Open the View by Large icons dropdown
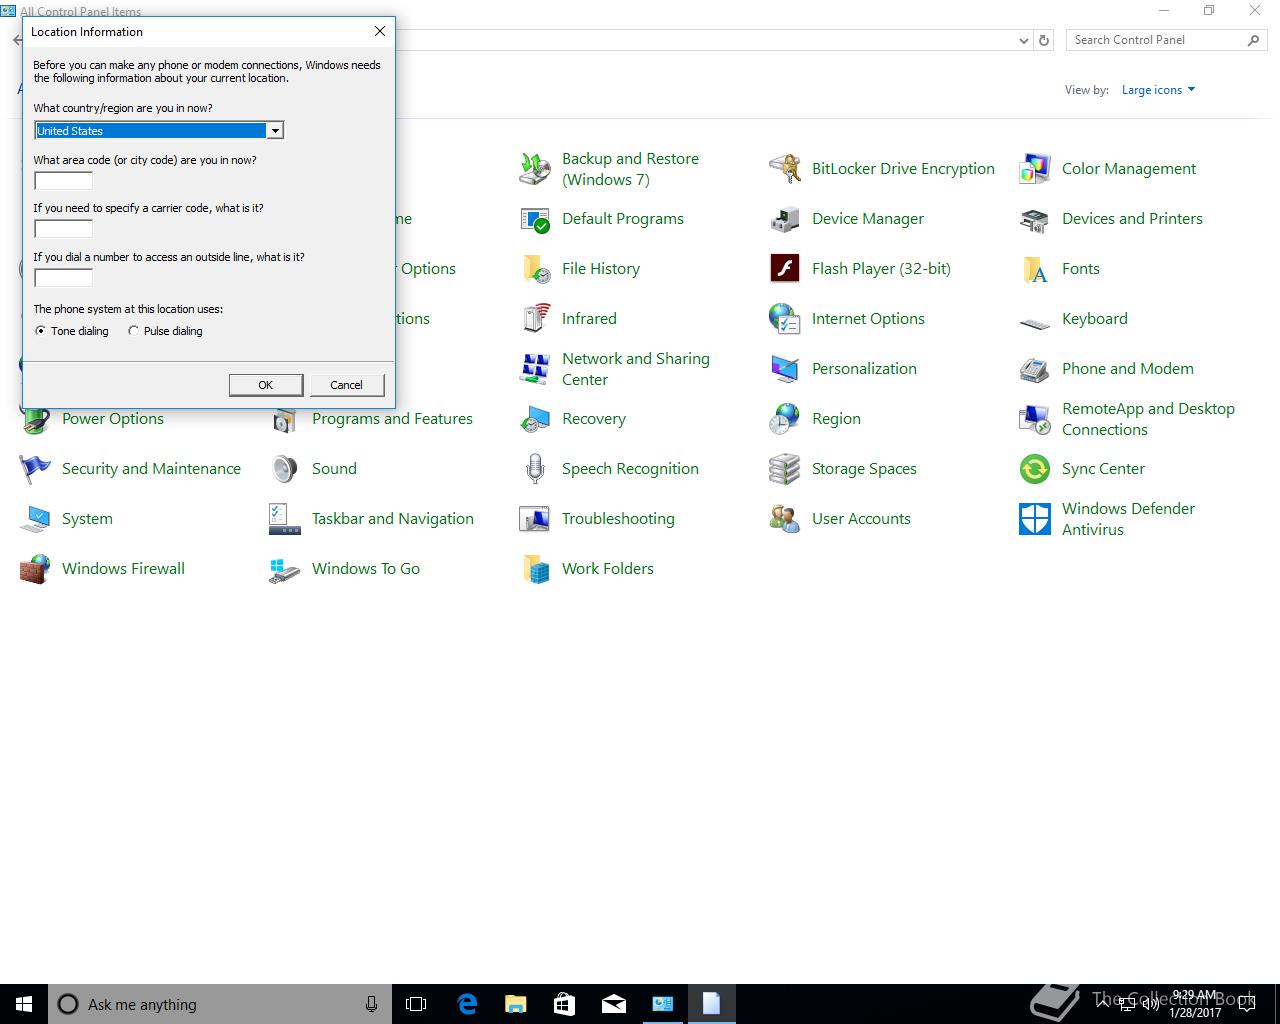1280x1024 pixels. 1158,90
